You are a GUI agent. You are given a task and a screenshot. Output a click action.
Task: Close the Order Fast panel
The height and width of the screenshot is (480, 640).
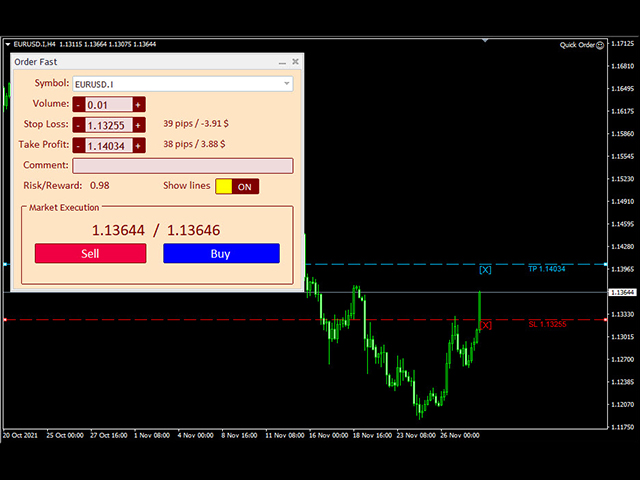(294, 62)
